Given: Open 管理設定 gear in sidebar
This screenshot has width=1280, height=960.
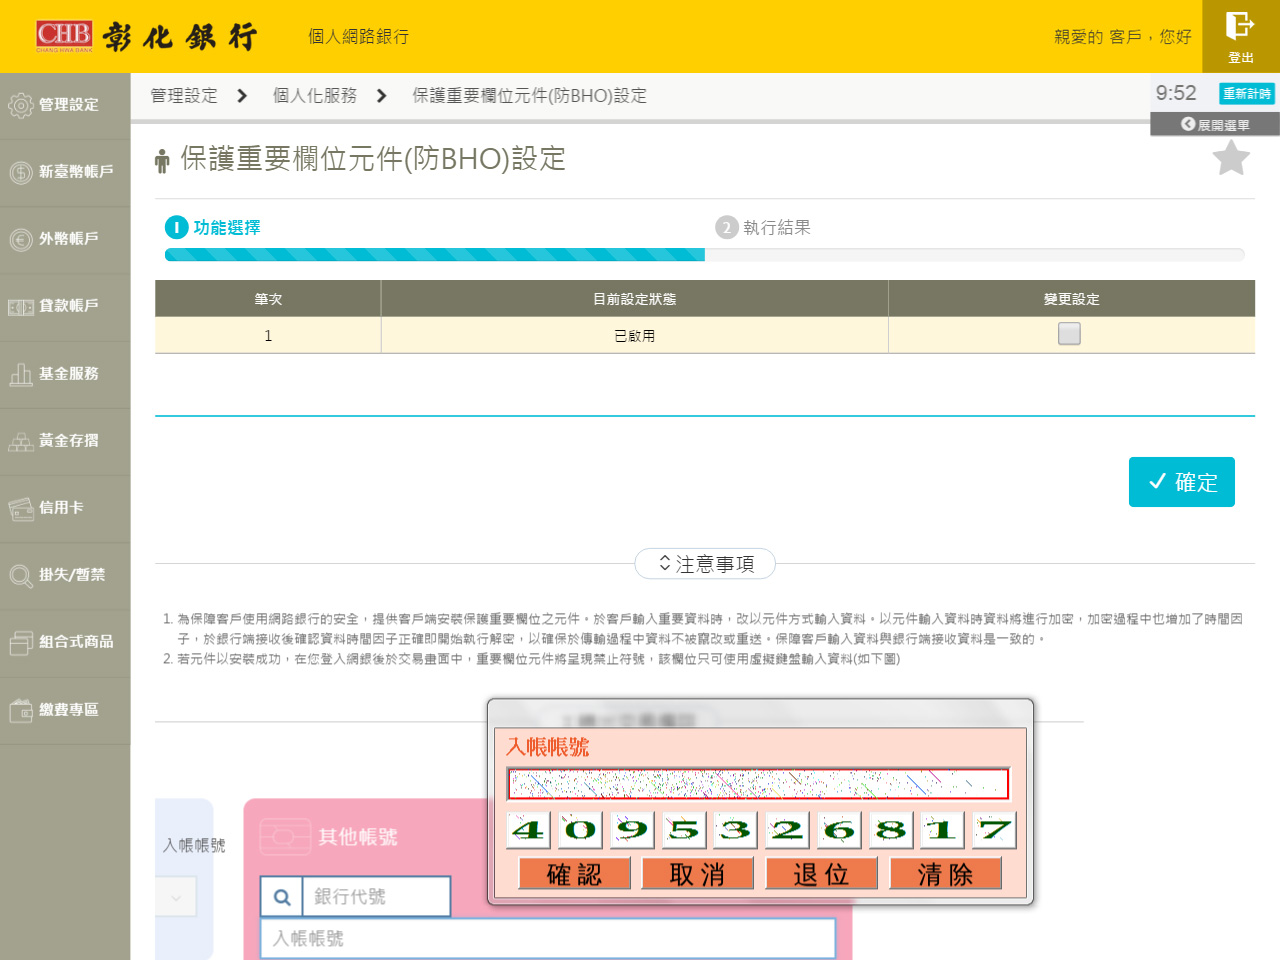Looking at the screenshot, I should (21, 105).
